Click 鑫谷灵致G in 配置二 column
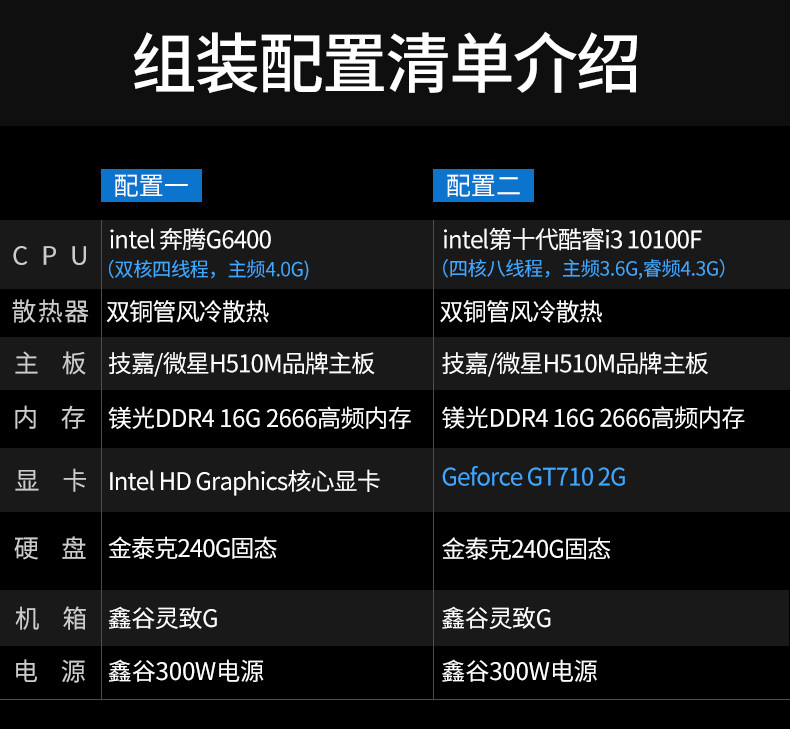 point(497,618)
